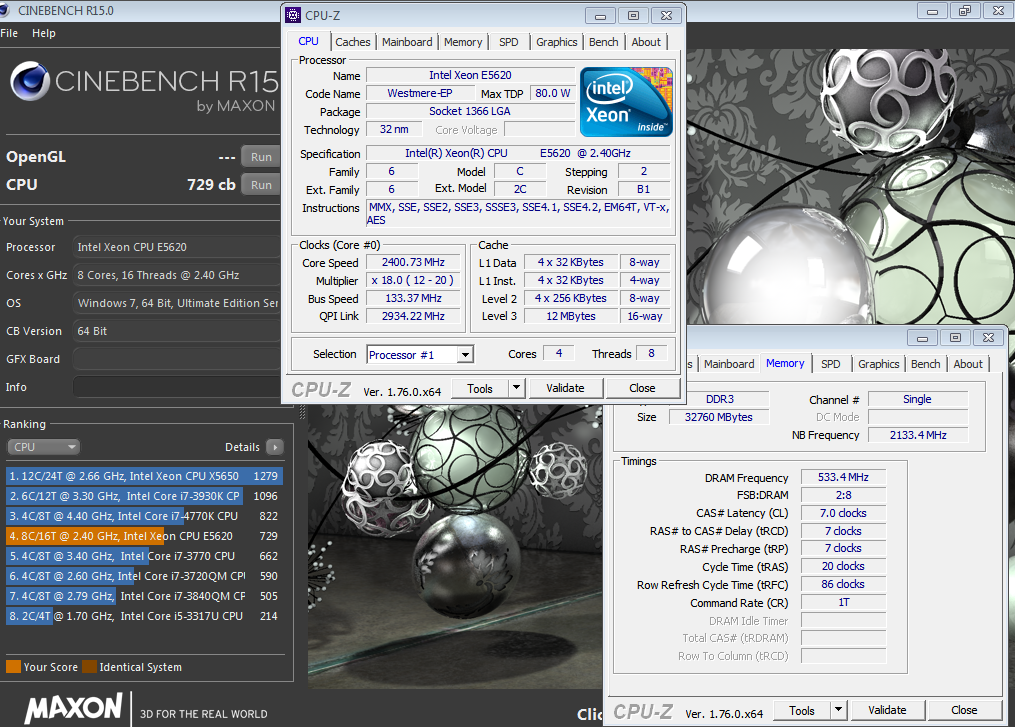The height and width of the screenshot is (727, 1015).
Task: Select ranking row Intel Core i7-4770K
Action: pos(144,516)
